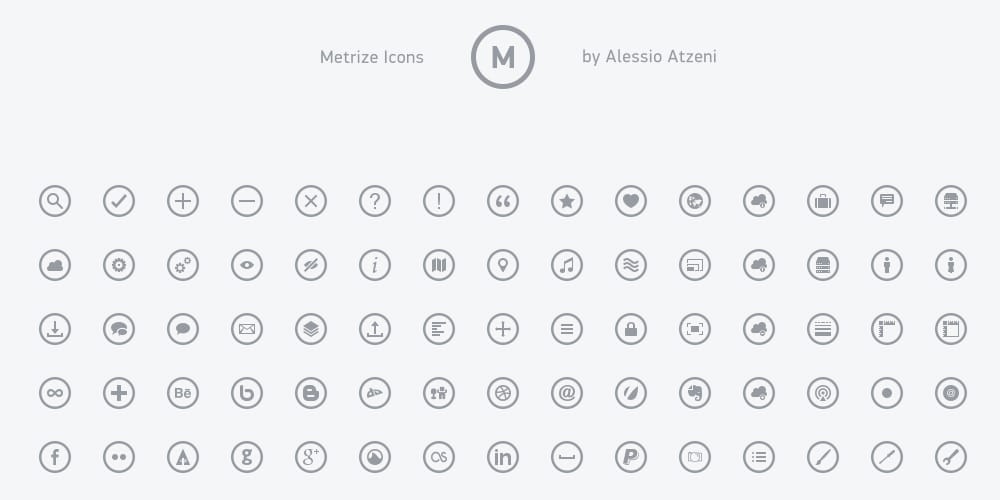
Task: Select the Behance Be icon
Action: click(x=183, y=393)
